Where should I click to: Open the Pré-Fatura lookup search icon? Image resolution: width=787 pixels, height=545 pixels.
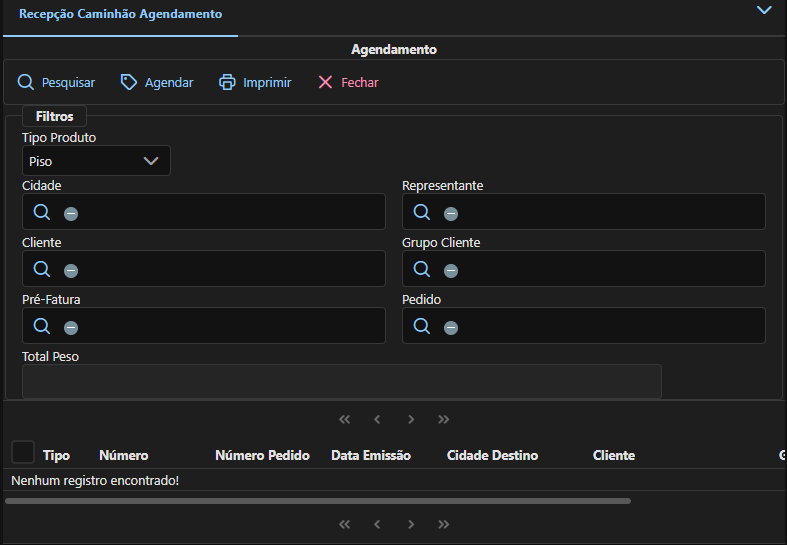point(42,326)
